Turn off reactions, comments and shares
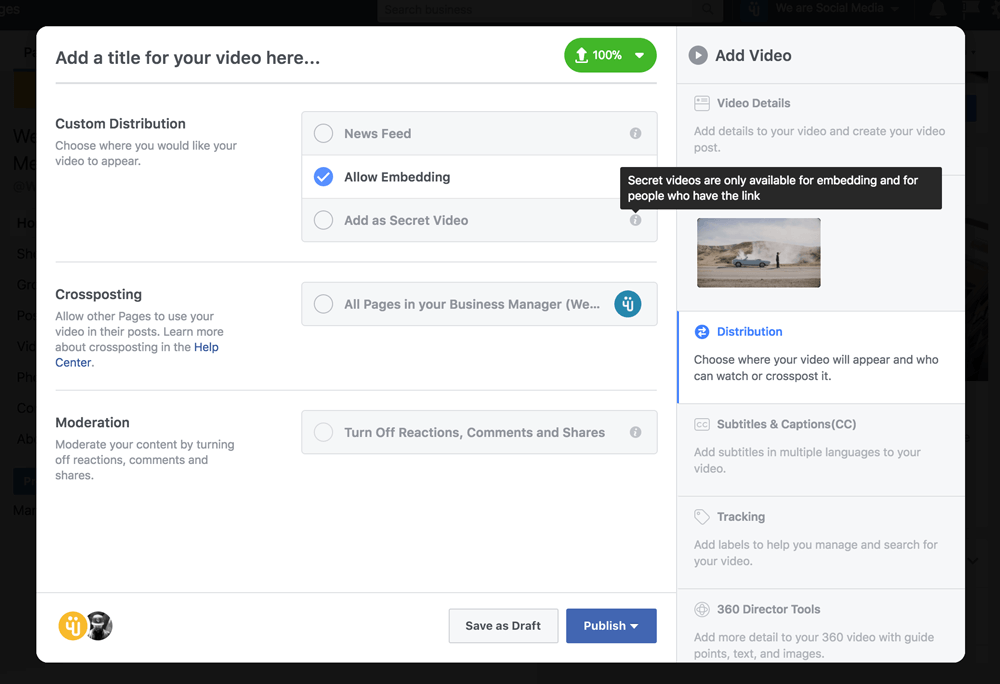The width and height of the screenshot is (1000, 684). (323, 433)
